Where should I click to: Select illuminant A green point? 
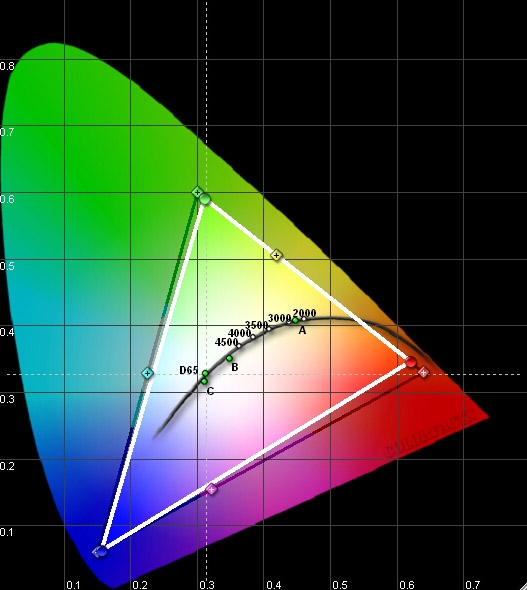295,320
